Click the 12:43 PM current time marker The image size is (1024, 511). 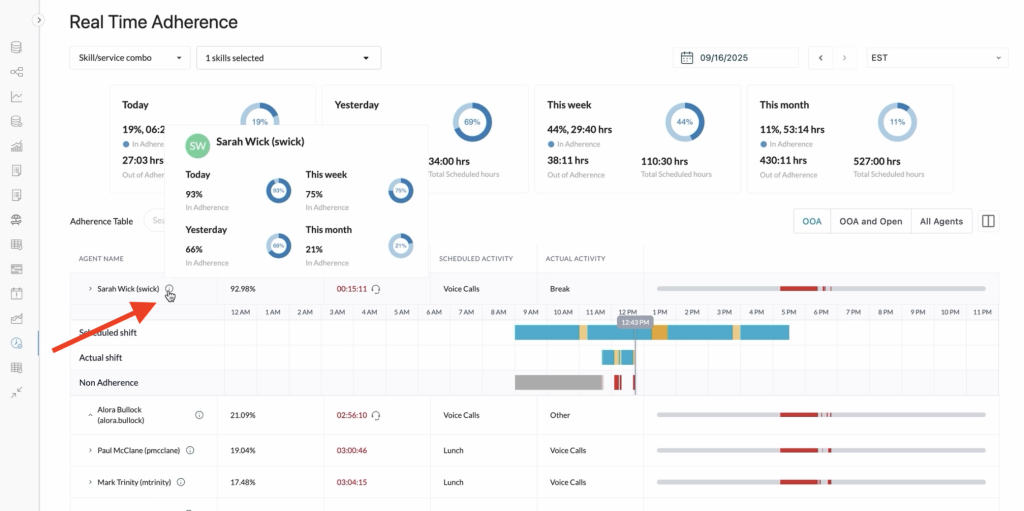coord(634,323)
